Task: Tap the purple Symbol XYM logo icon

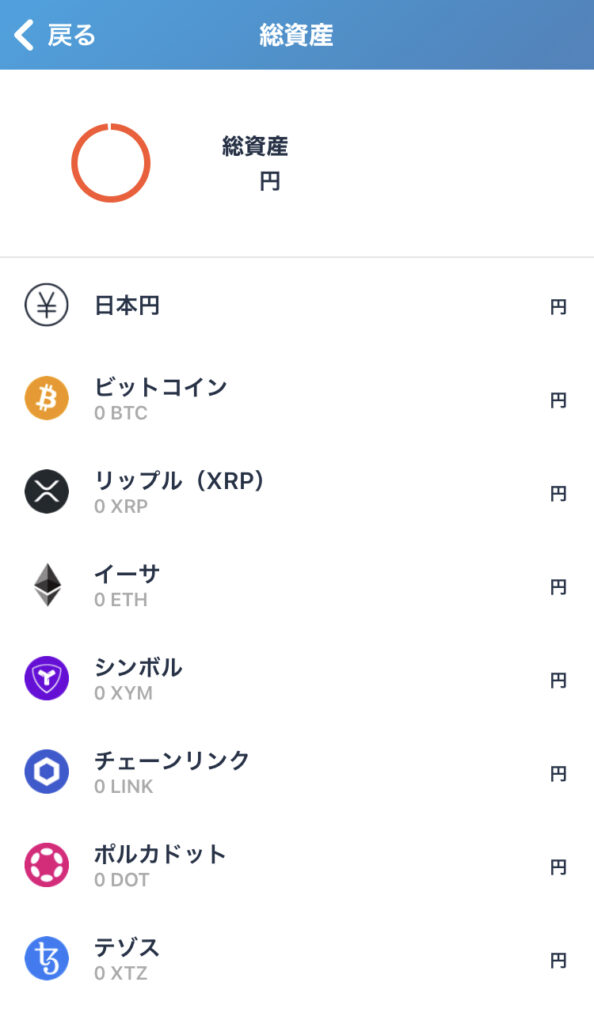Action: (x=46, y=679)
